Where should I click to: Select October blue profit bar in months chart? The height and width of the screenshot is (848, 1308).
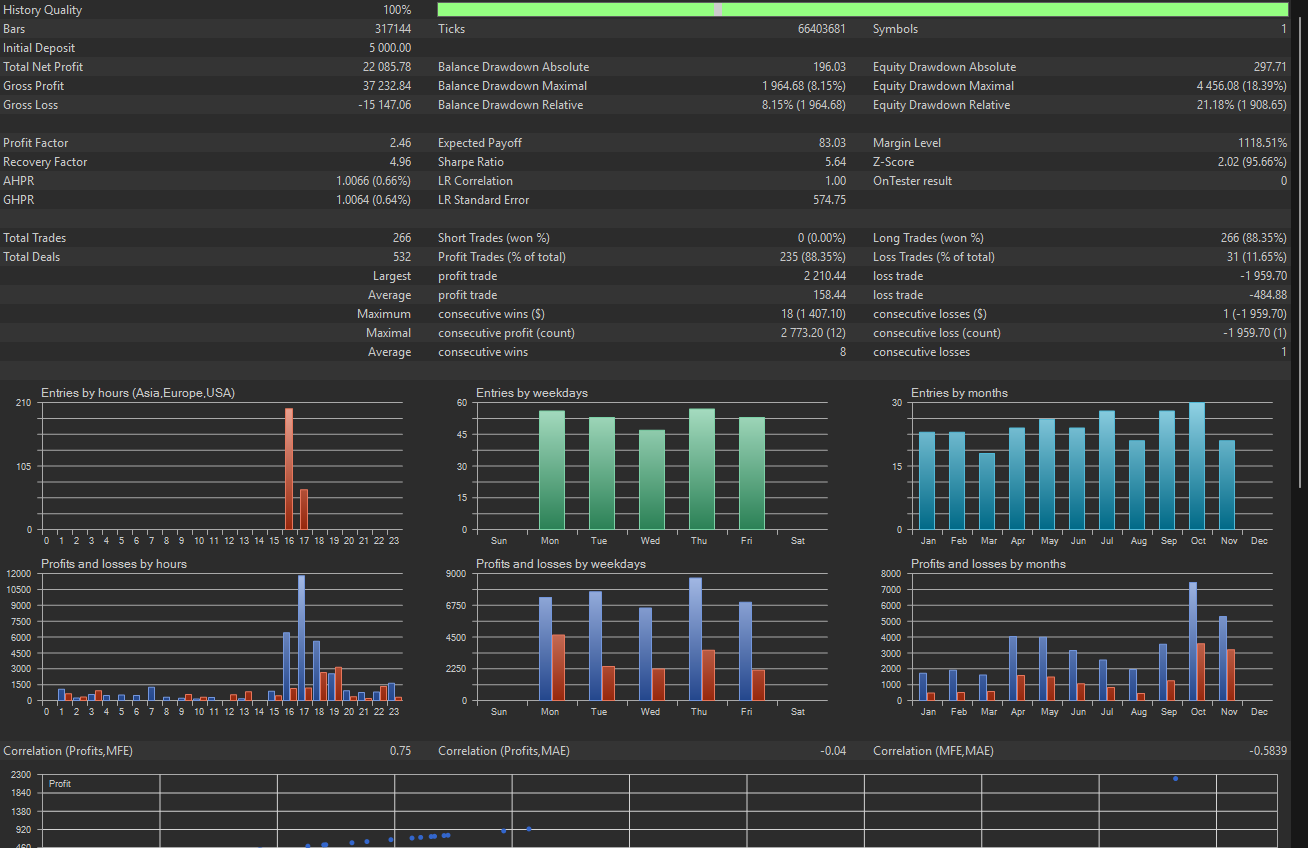tap(1192, 640)
